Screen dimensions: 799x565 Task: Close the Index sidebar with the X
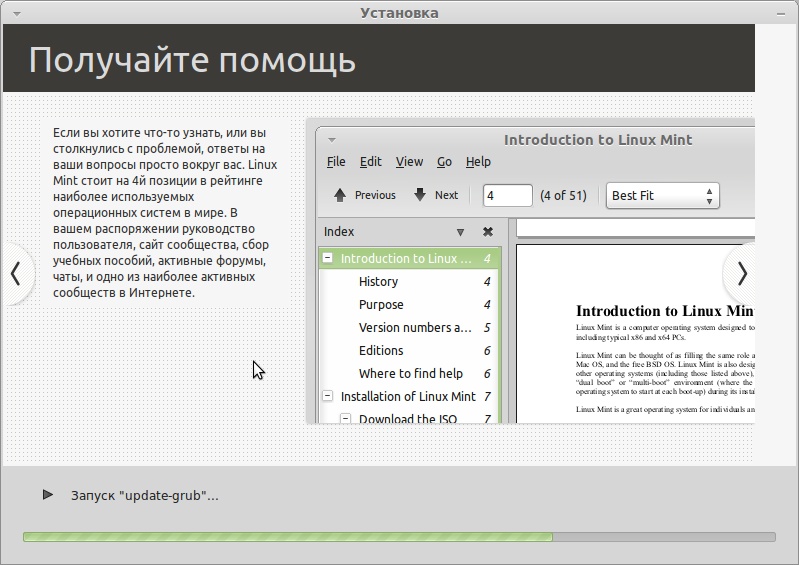coord(488,232)
